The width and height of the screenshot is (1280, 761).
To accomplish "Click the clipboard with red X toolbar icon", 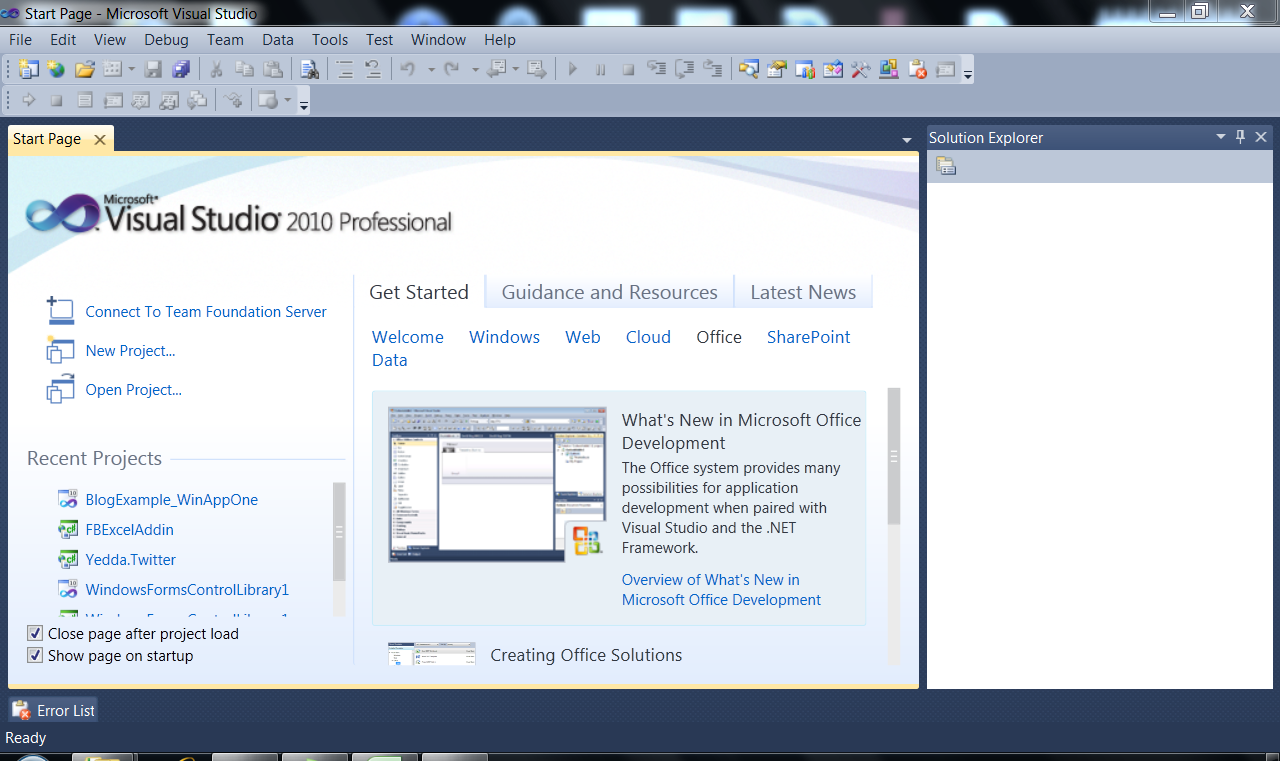I will pos(917,69).
